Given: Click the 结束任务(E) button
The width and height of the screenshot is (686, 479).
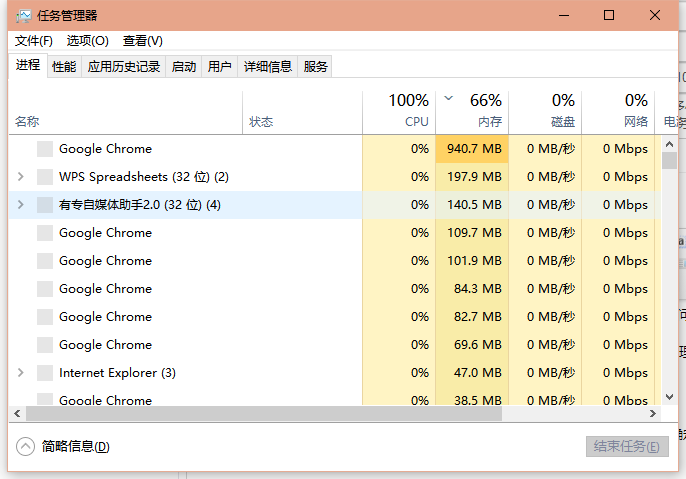Looking at the screenshot, I should [x=626, y=446].
